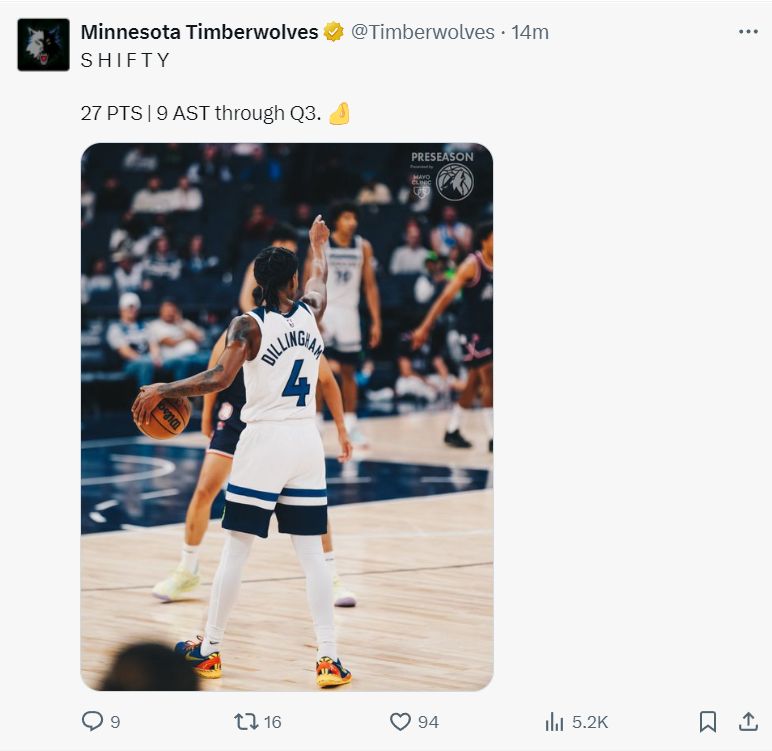This screenshot has height=751, width=772.
Task: Click the 5.2K views count
Action: pyautogui.click(x=589, y=722)
